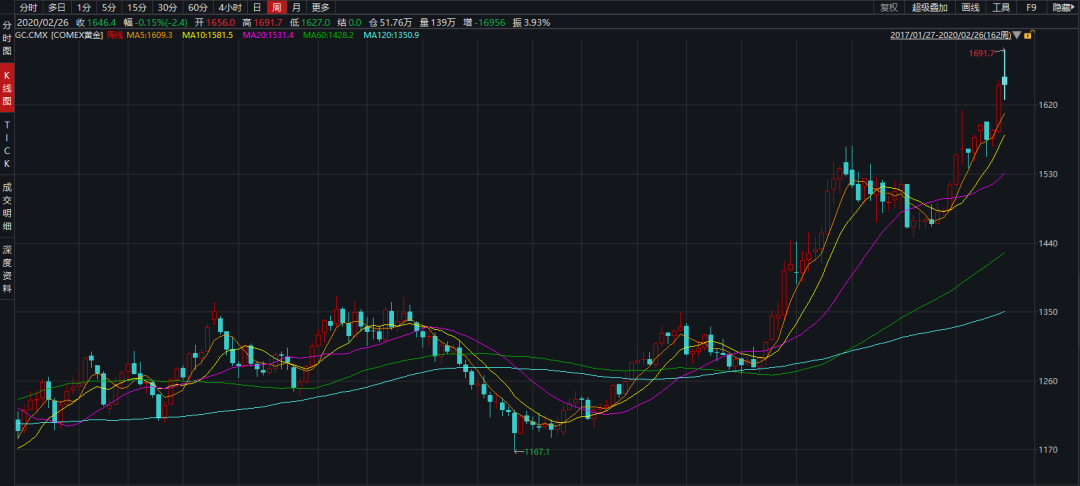This screenshot has width=1080, height=486.
Task: Select the 15分 interval tab
Action: (137, 8)
